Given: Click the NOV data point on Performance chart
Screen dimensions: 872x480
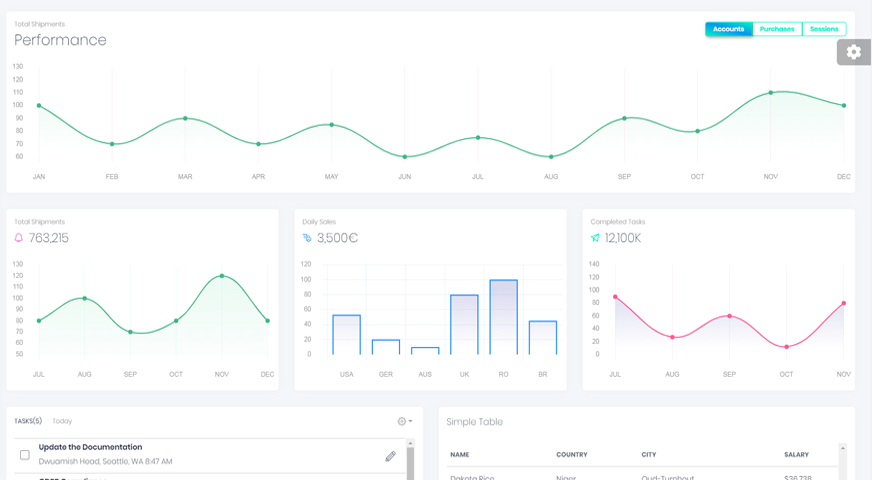Looking at the screenshot, I should click(x=771, y=93).
